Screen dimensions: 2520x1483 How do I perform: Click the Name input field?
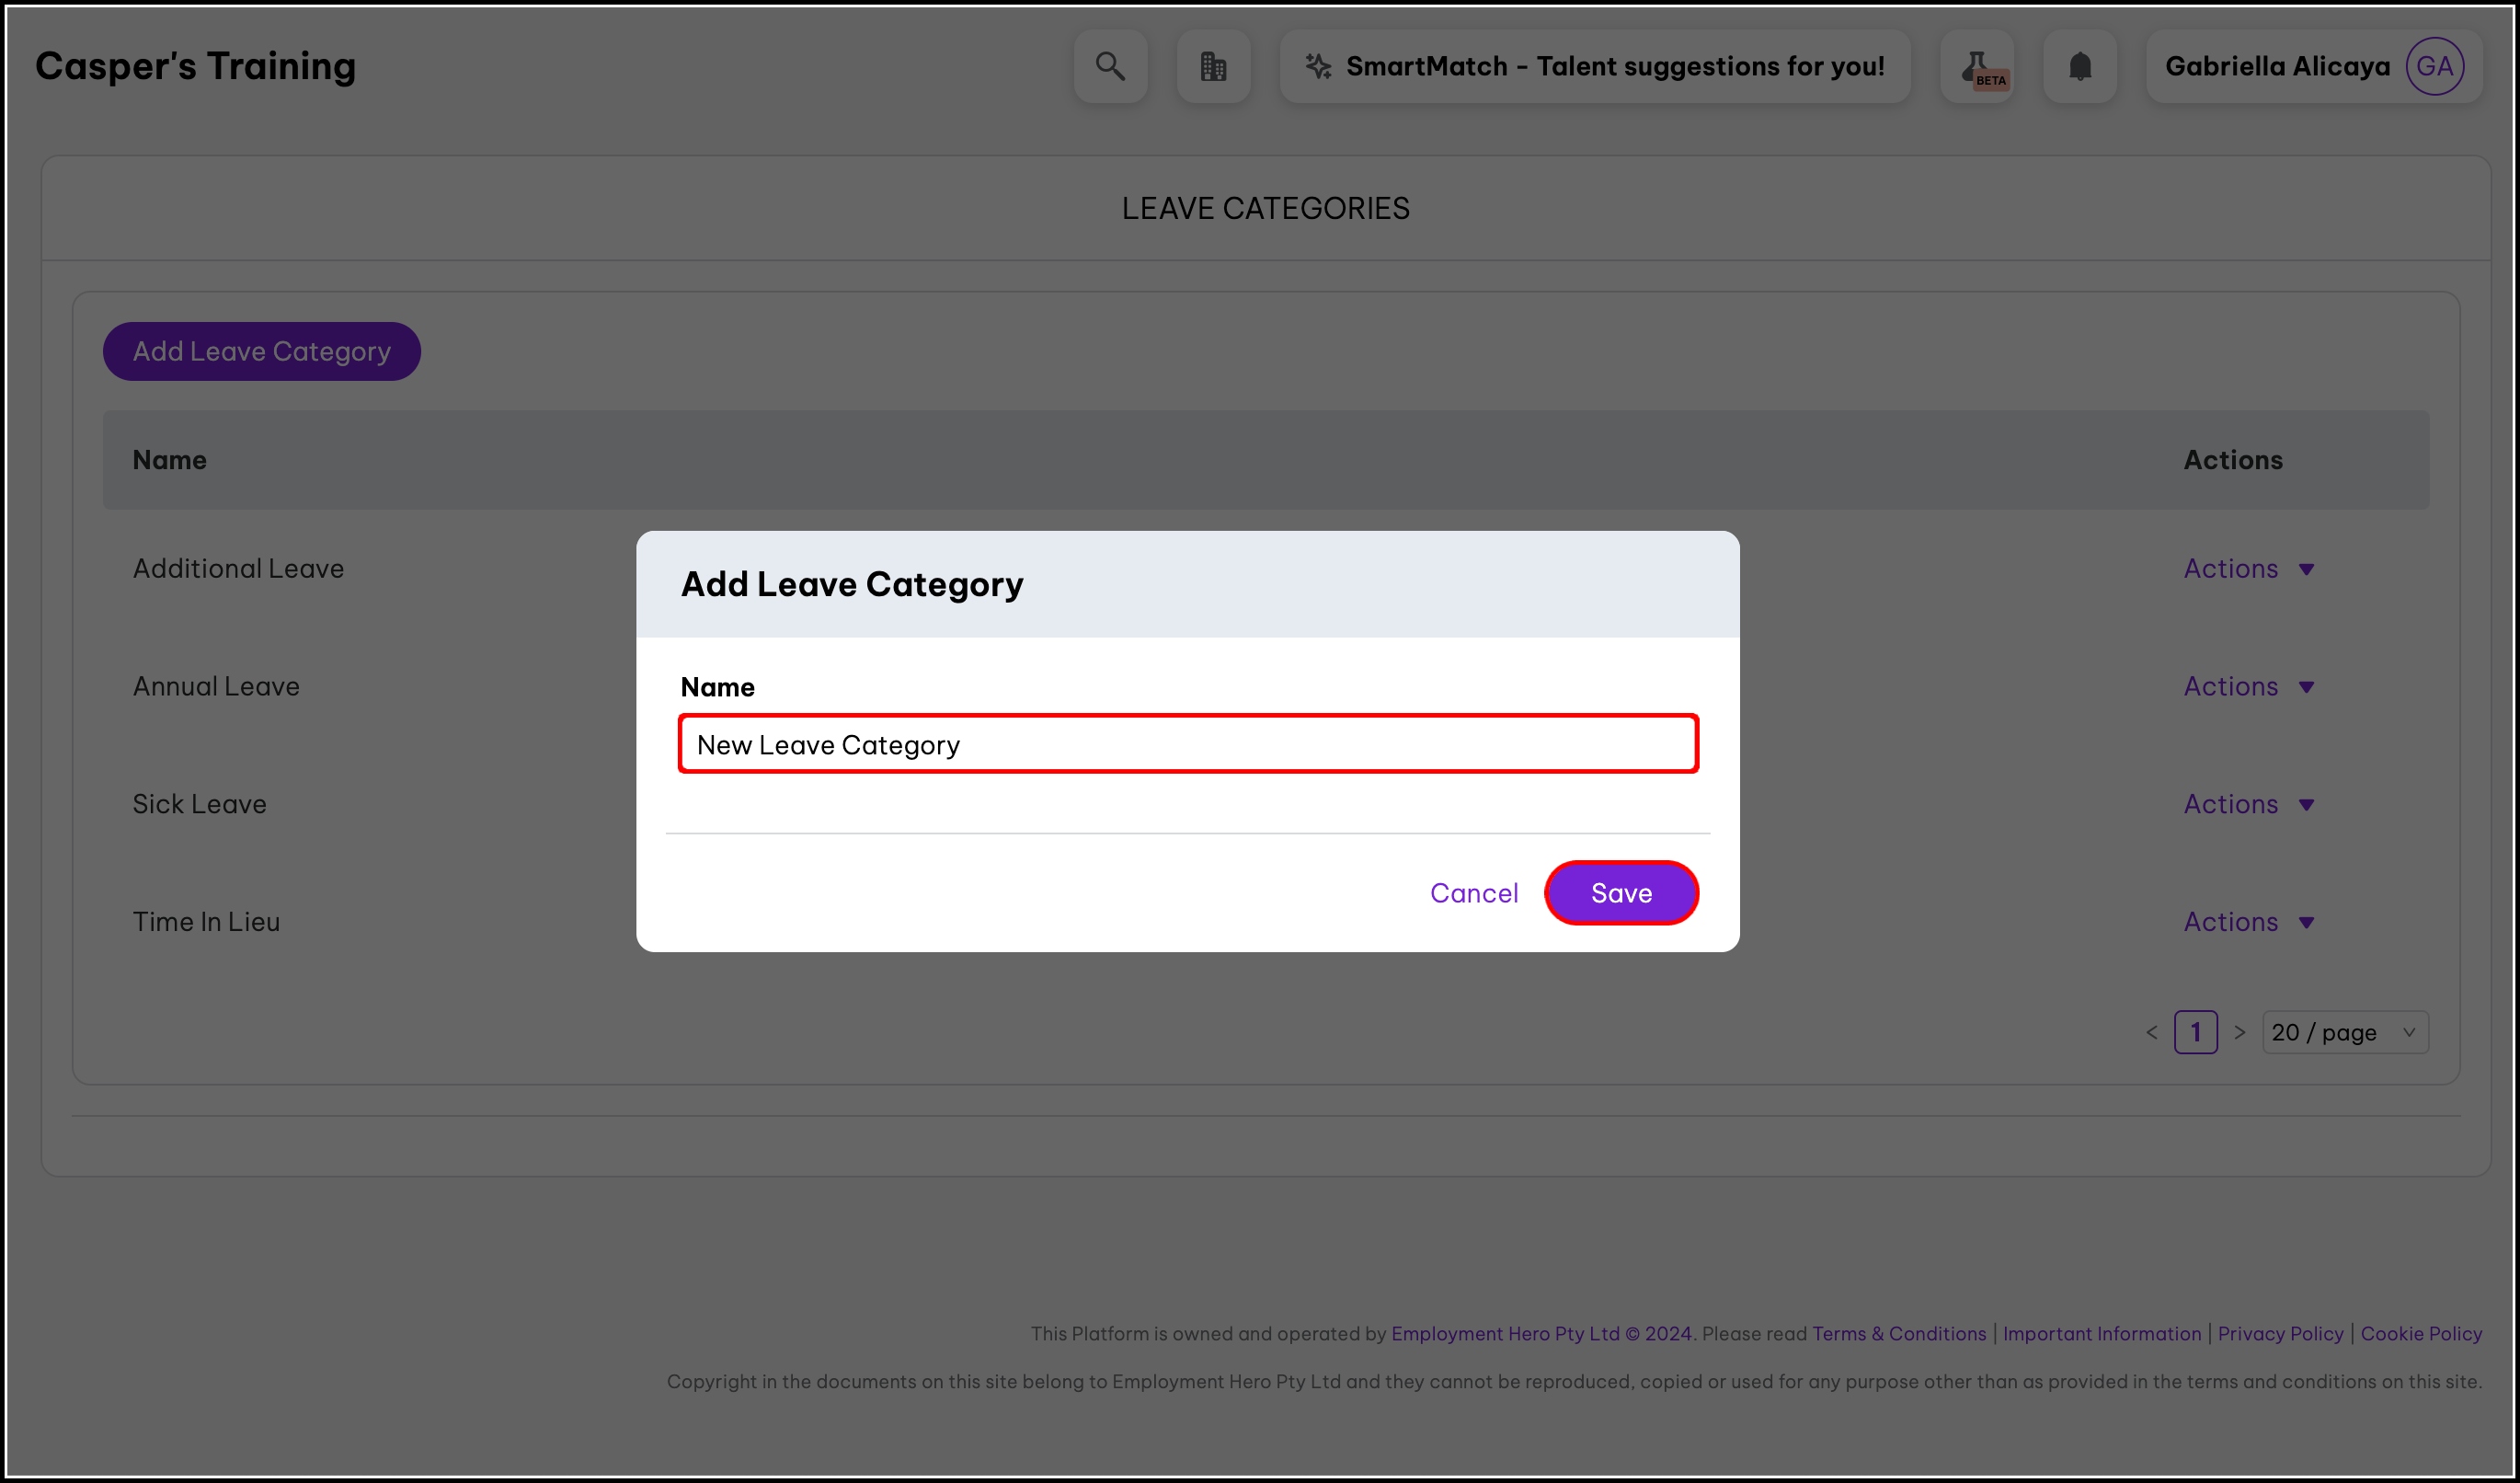1188,744
